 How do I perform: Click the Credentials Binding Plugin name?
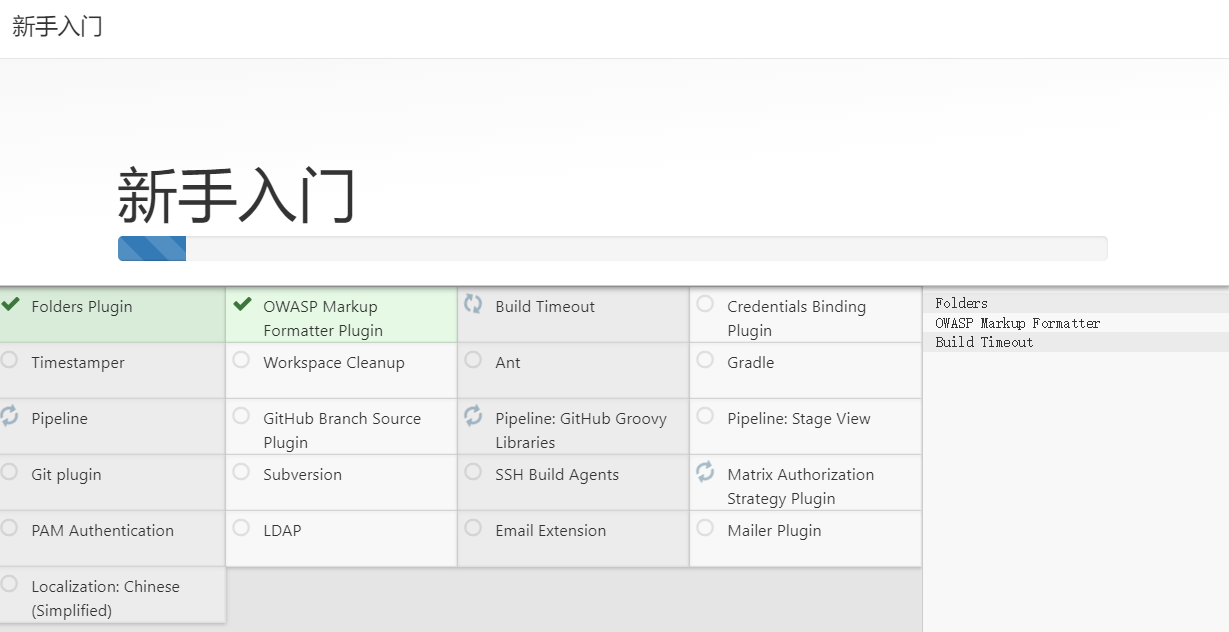pyautogui.click(x=796, y=319)
